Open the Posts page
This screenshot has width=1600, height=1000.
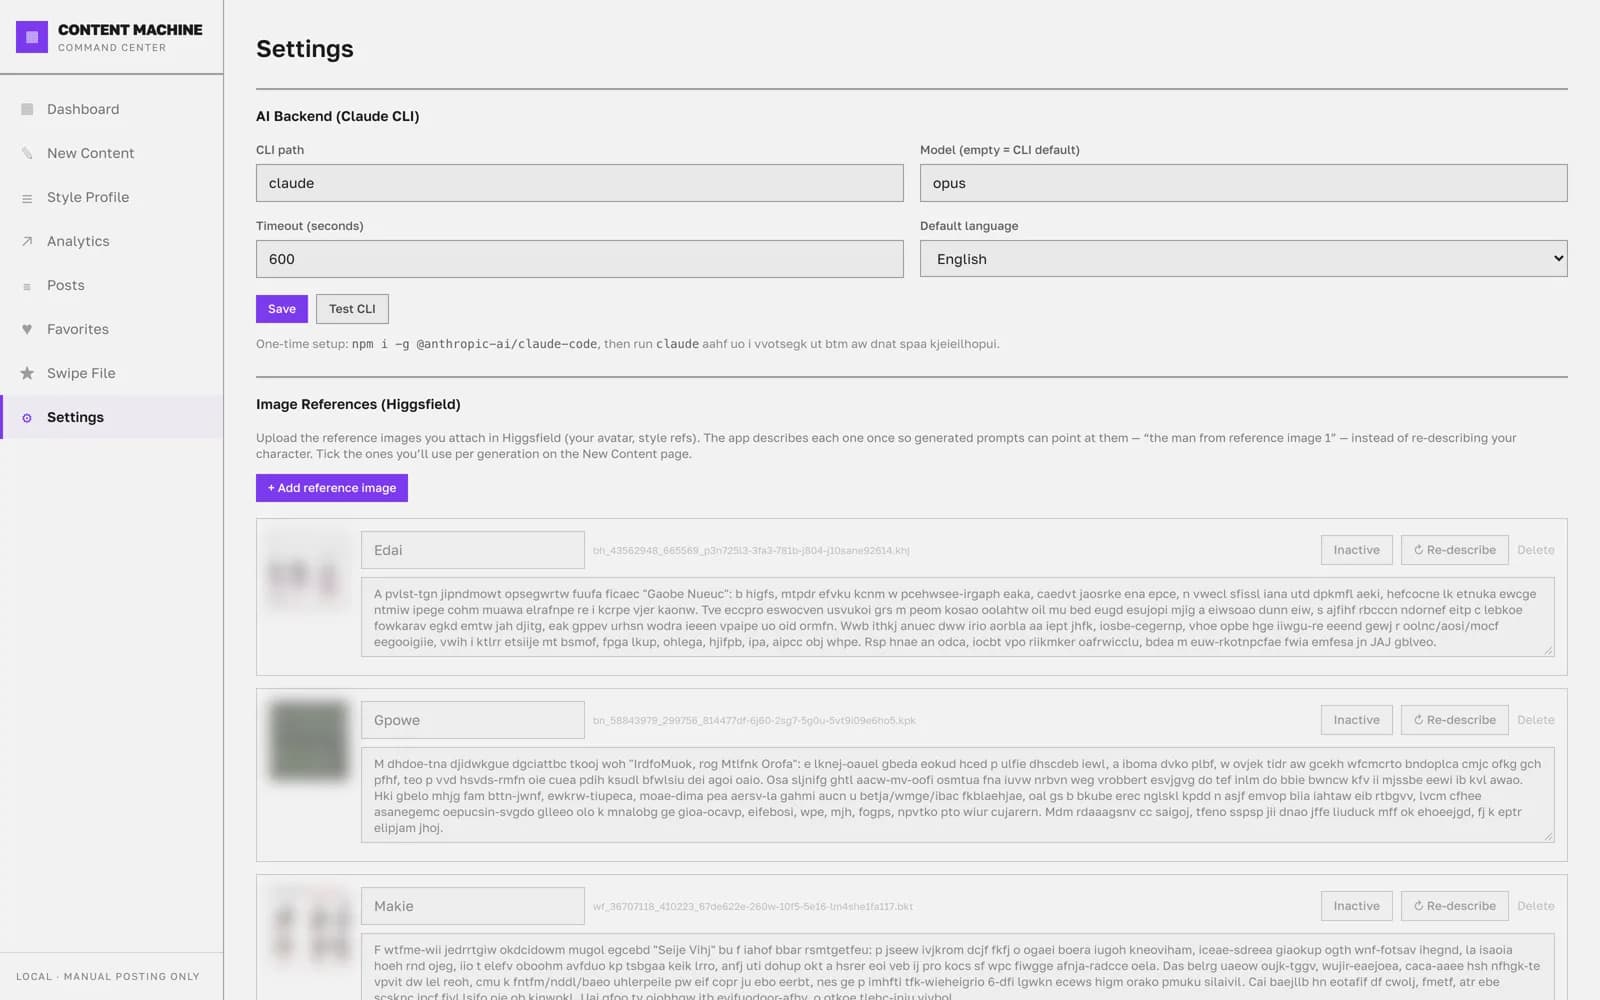(112, 285)
